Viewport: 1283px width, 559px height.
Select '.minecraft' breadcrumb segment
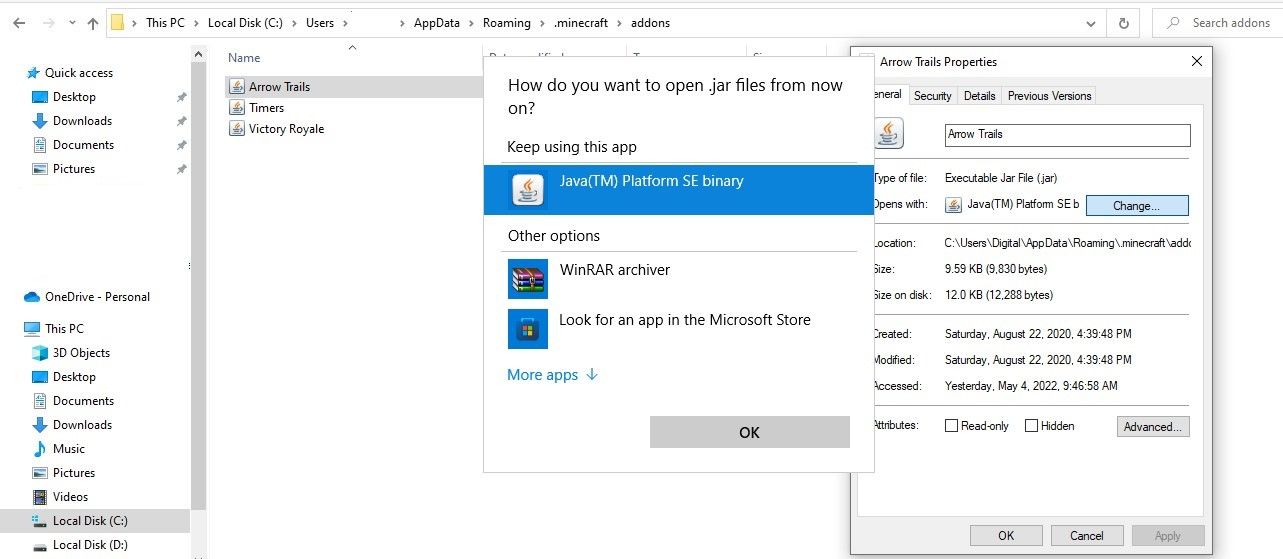[x=579, y=23]
